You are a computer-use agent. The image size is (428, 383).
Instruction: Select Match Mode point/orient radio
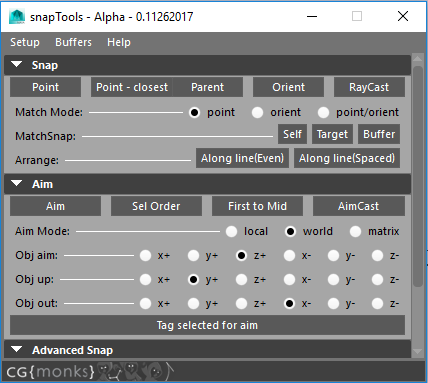pyautogui.click(x=323, y=113)
